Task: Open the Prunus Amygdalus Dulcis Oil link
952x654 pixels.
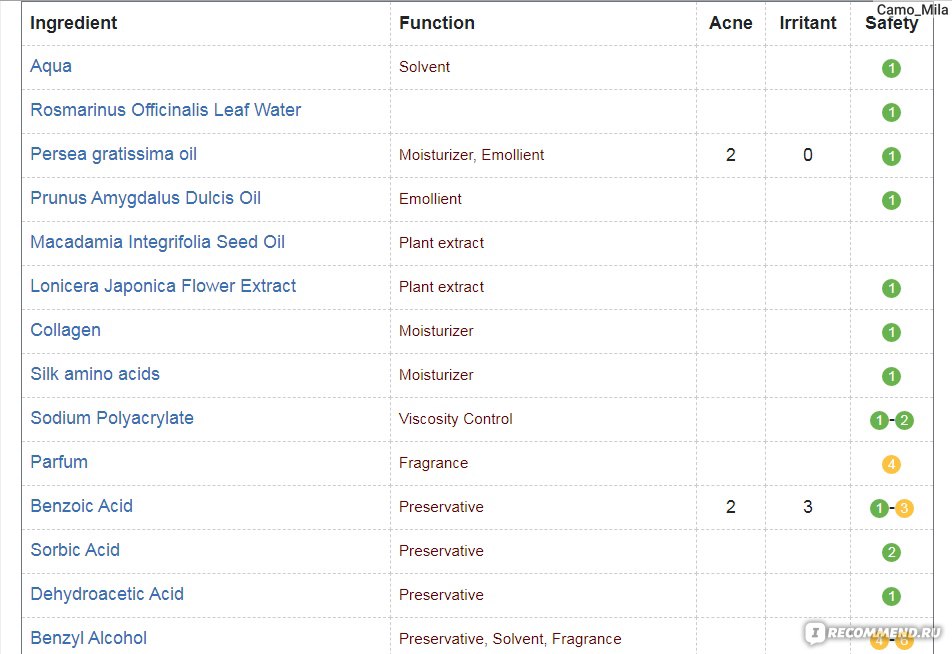Action: point(146,198)
